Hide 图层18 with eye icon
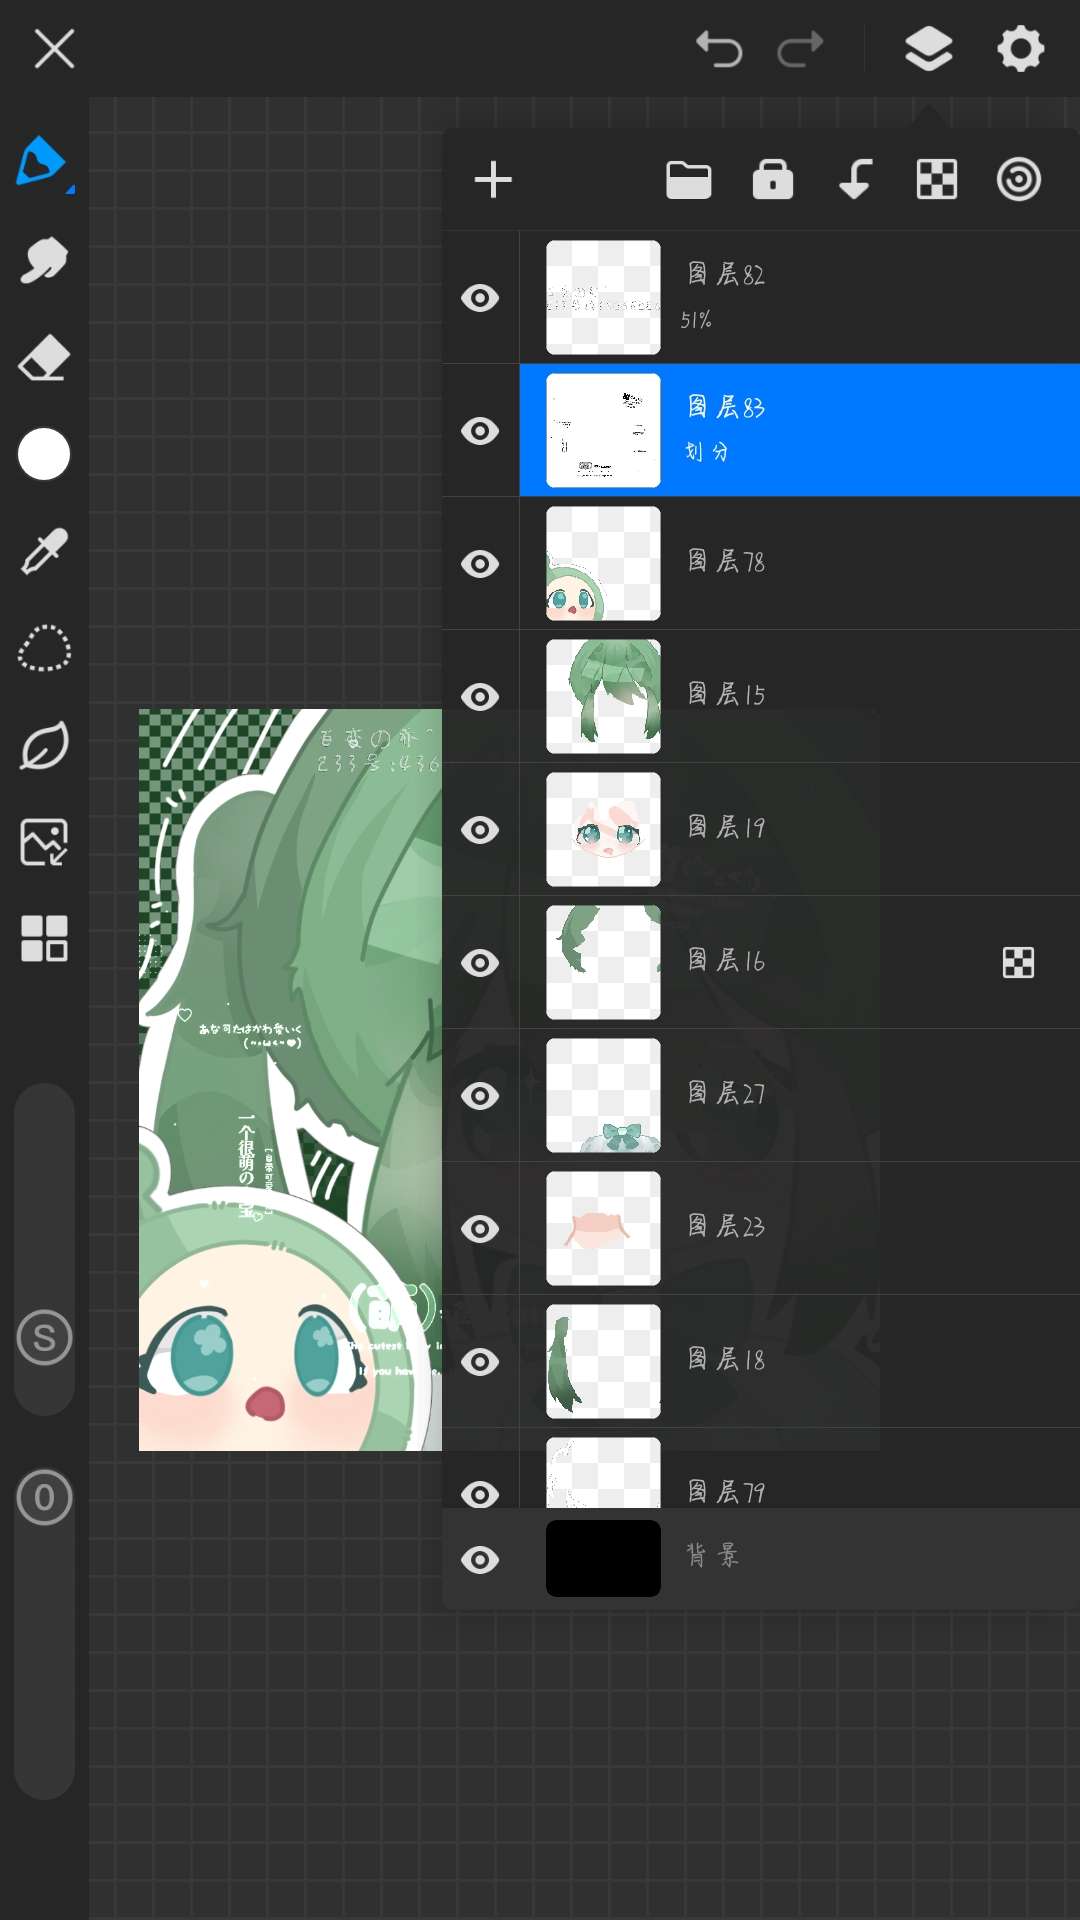1080x1920 pixels. (x=480, y=1362)
